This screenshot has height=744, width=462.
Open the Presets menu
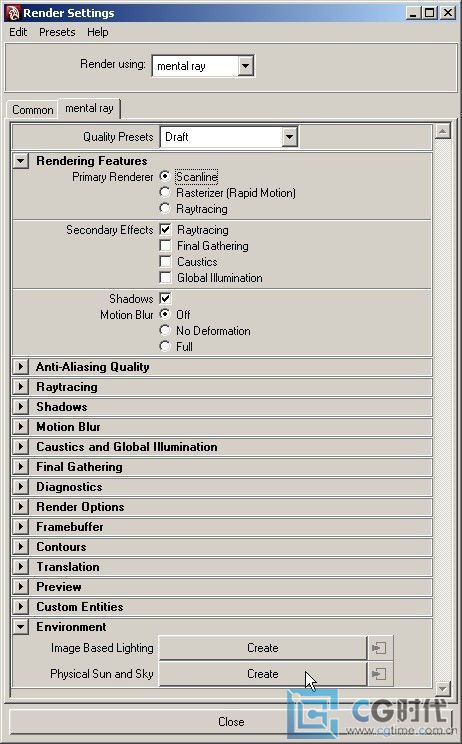pos(57,32)
